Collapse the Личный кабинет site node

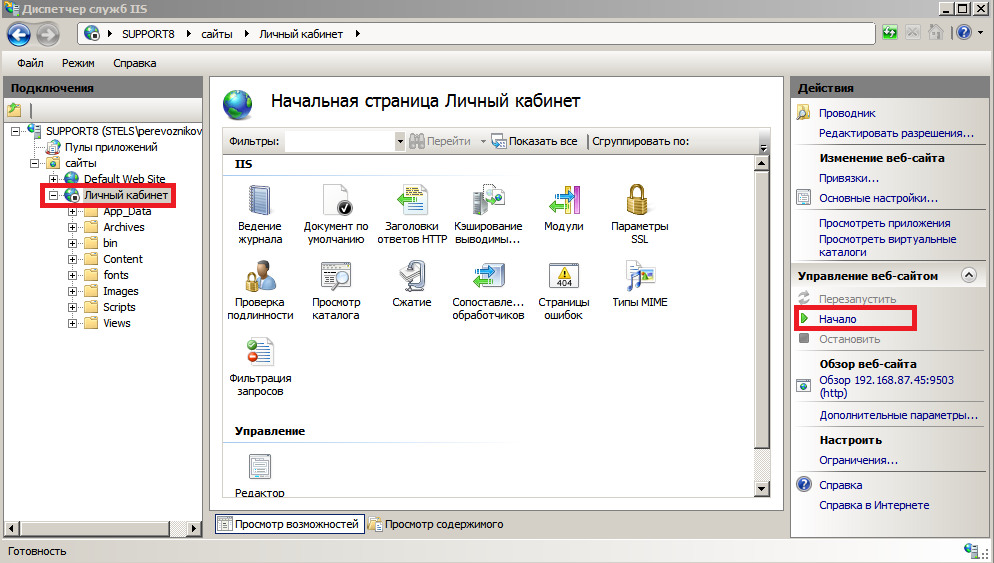(x=53, y=195)
